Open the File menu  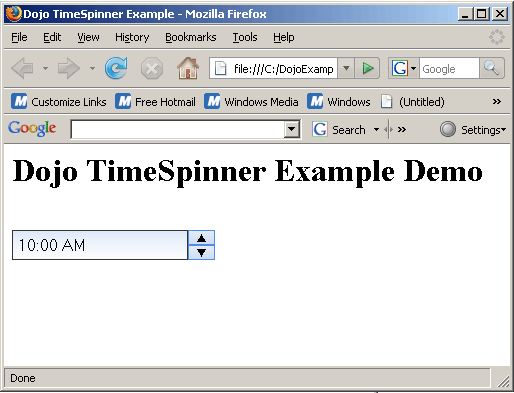pyautogui.click(x=19, y=37)
